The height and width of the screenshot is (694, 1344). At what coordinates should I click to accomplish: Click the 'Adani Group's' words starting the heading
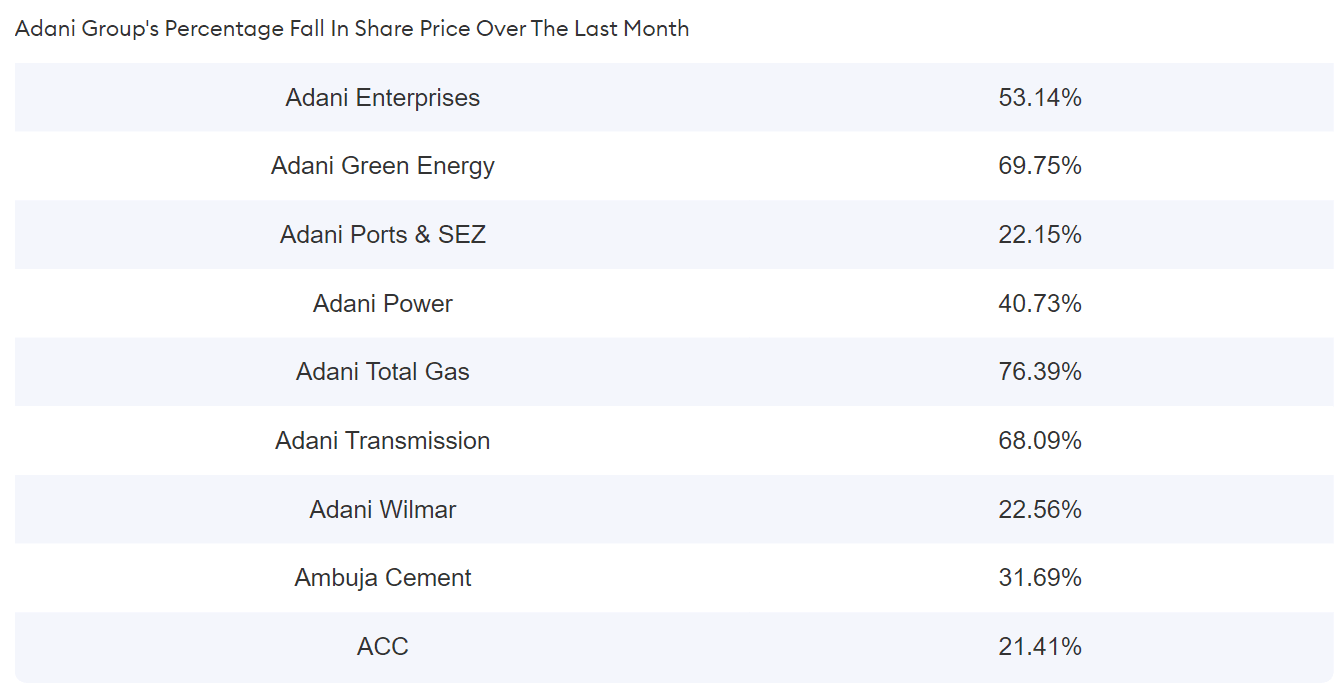coord(87,29)
